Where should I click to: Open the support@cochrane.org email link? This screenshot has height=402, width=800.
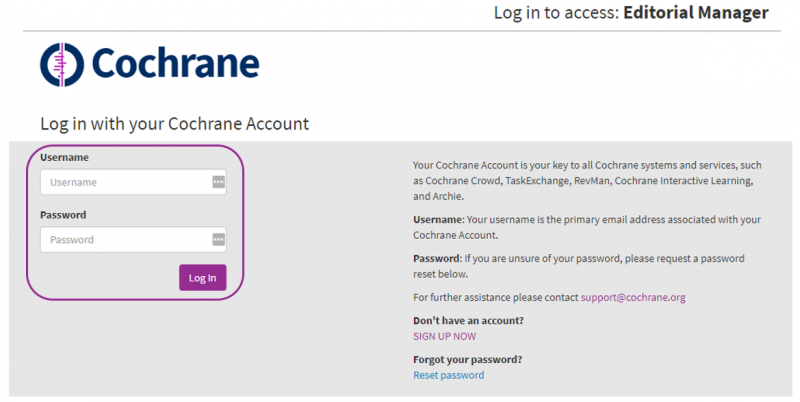point(632,297)
